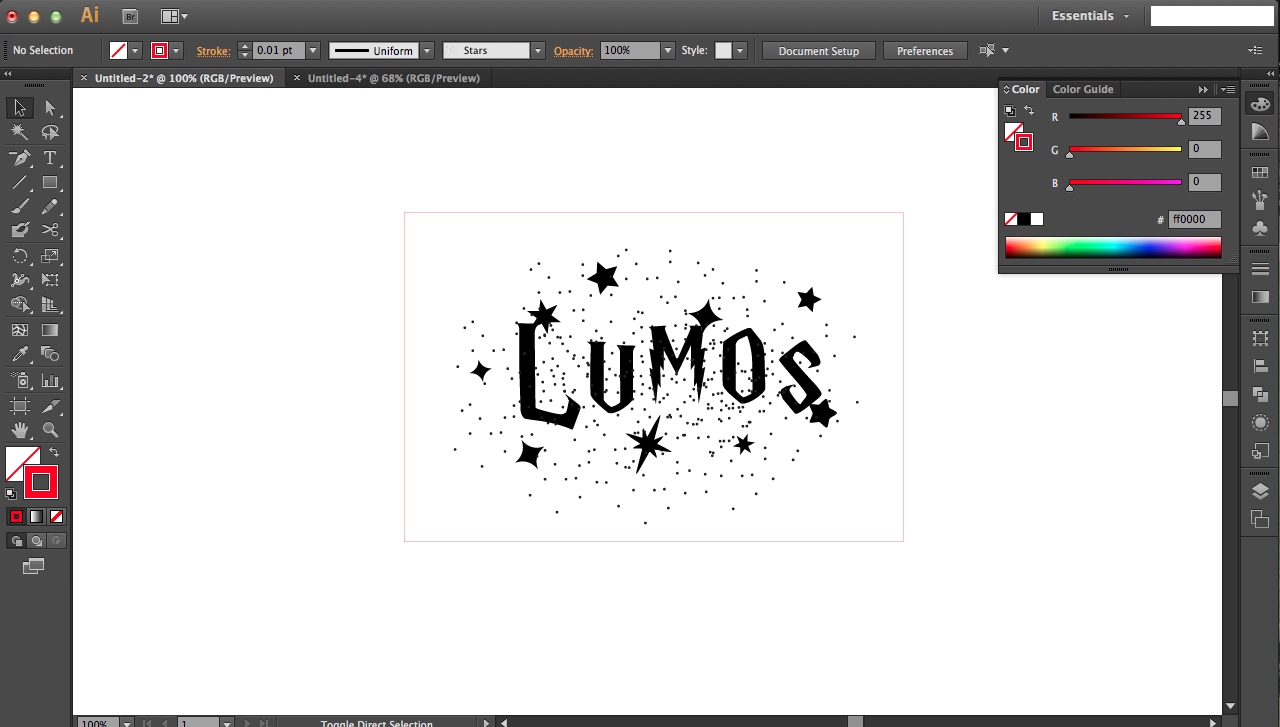Select the Column Graph tool
The image size is (1280, 727).
coord(50,381)
